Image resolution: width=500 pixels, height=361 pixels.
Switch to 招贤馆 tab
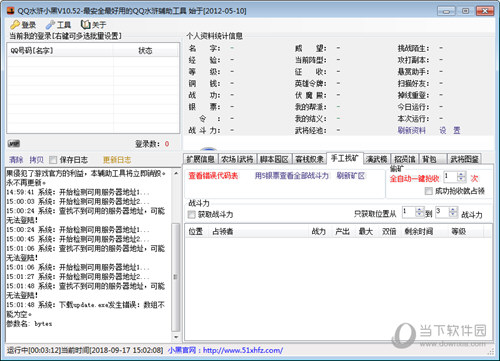[405, 159]
